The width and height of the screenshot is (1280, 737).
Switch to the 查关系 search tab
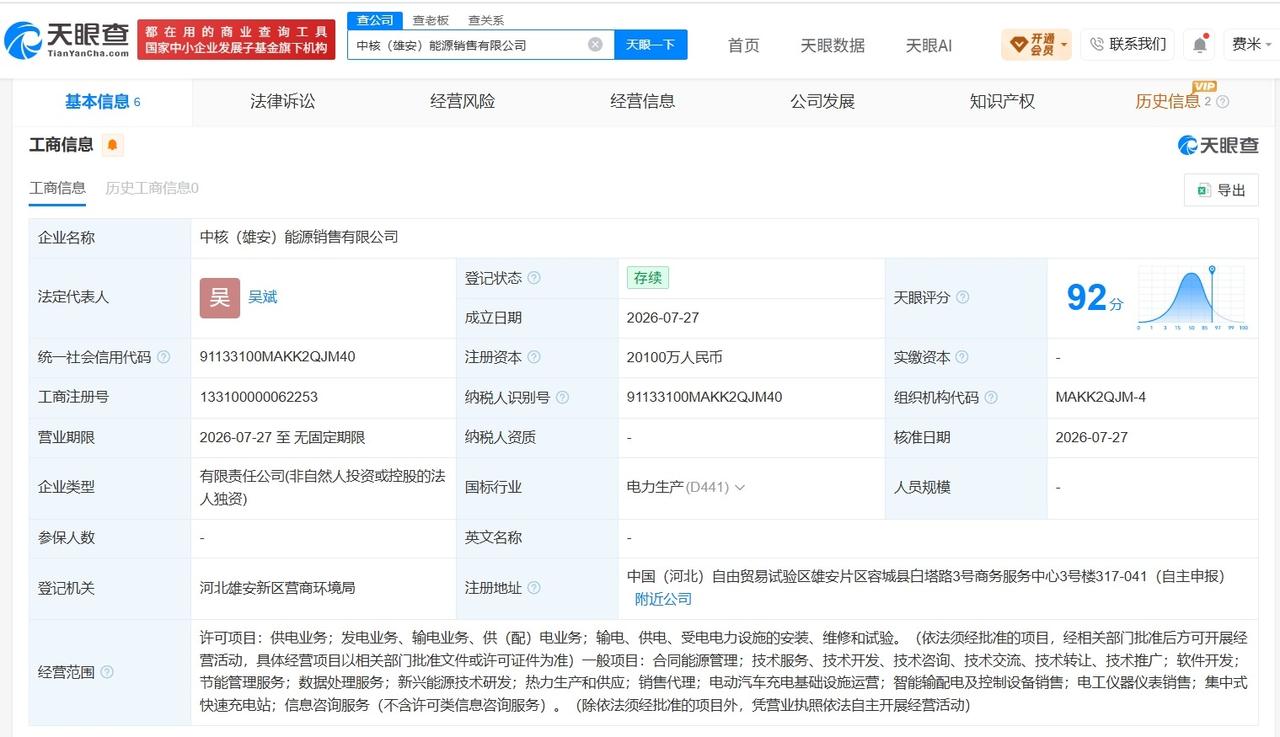point(486,20)
